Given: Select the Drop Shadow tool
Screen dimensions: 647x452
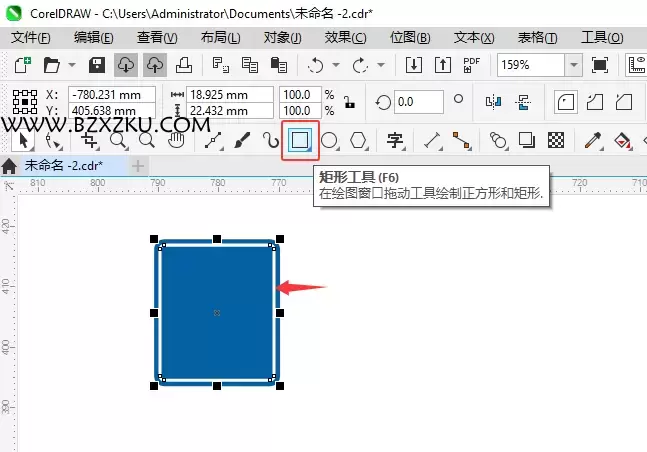Looking at the screenshot, I should 527,141.
